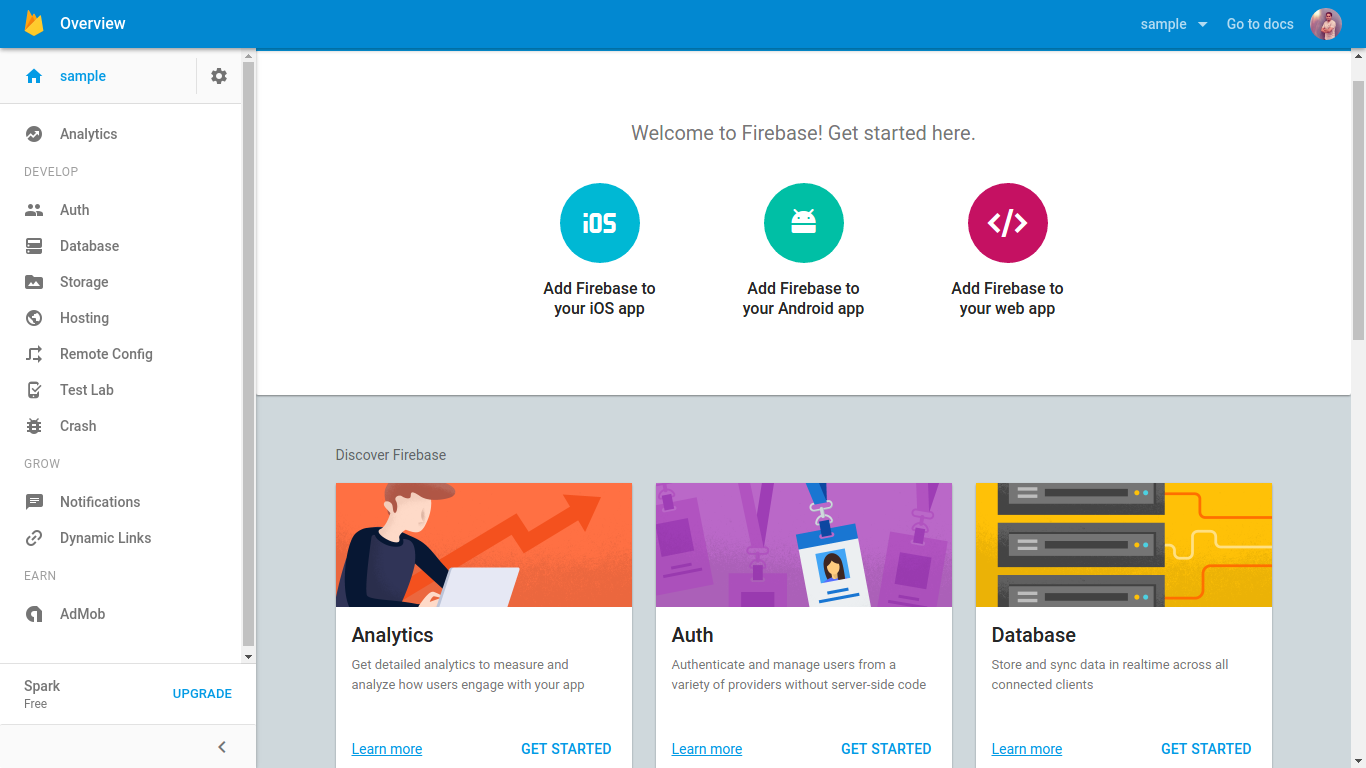Screen dimensions: 1366x768
Task: Open the Notifications section label
Action: 100,502
